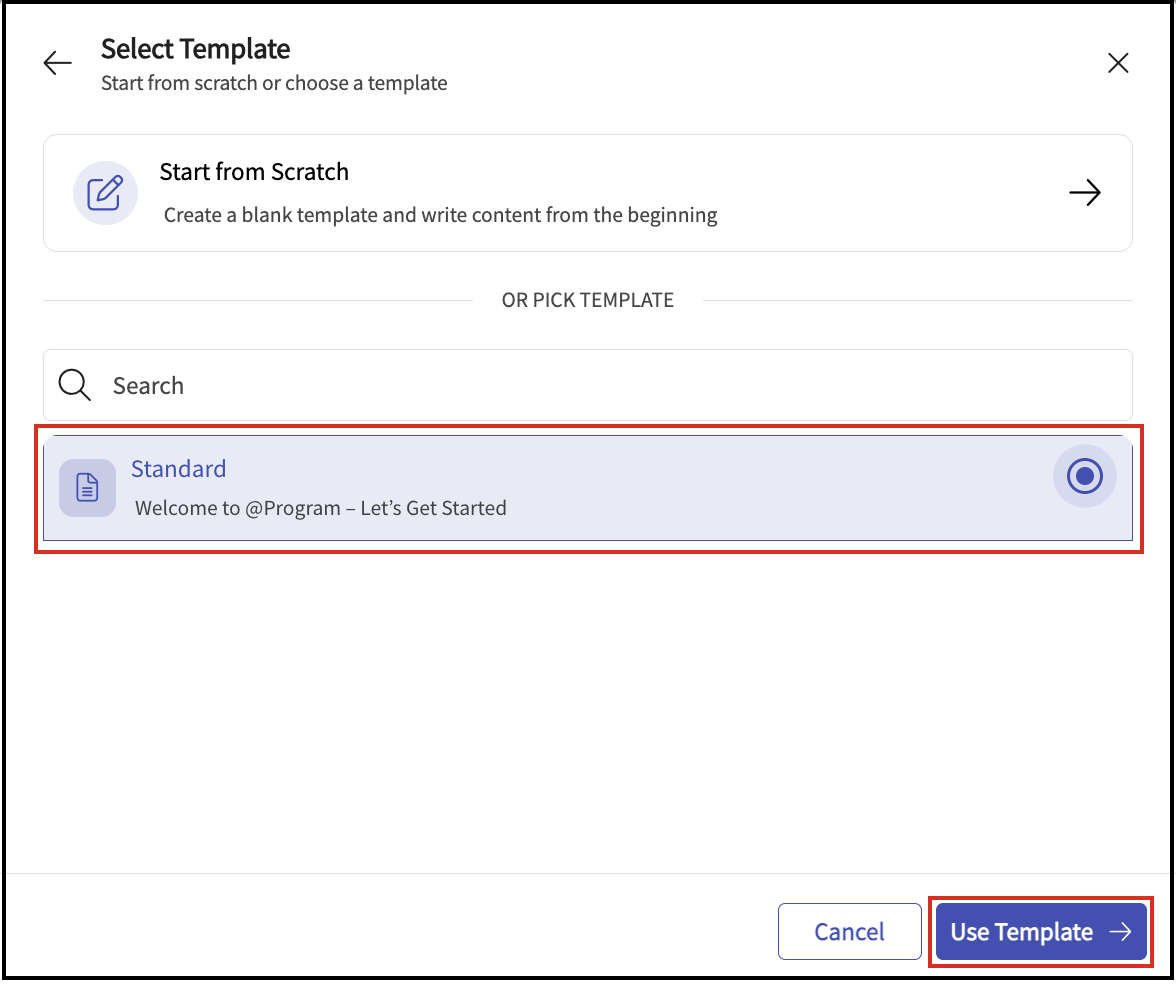Image resolution: width=1176 pixels, height=984 pixels.
Task: Click empty area below the Standard template
Action: 588,700
